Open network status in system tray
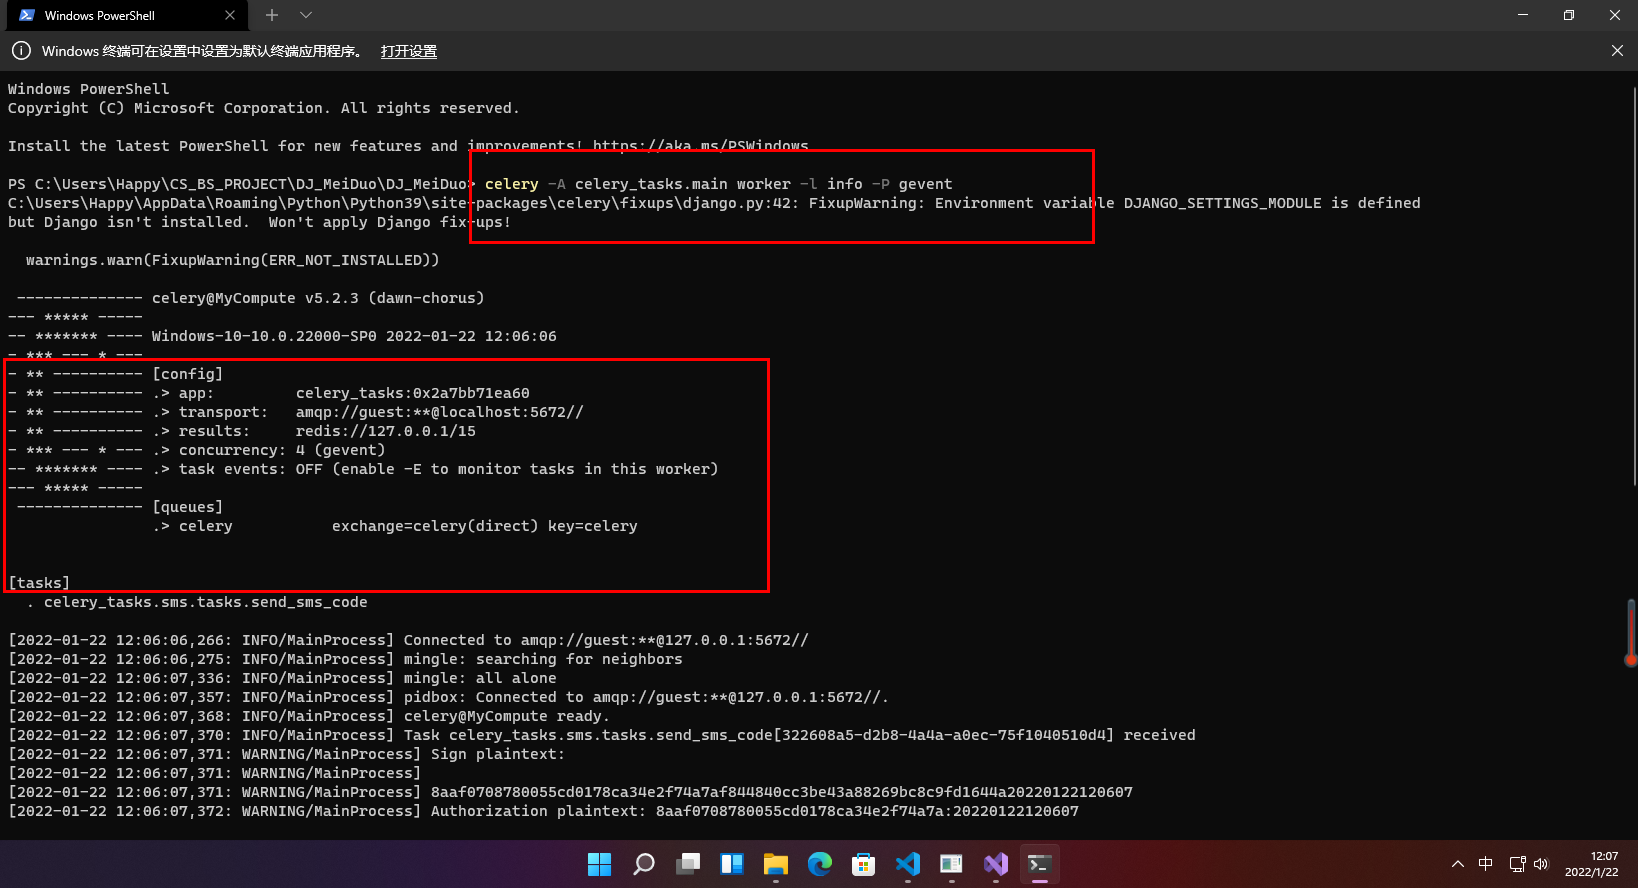Screen dimensions: 1638x888 [1517, 864]
